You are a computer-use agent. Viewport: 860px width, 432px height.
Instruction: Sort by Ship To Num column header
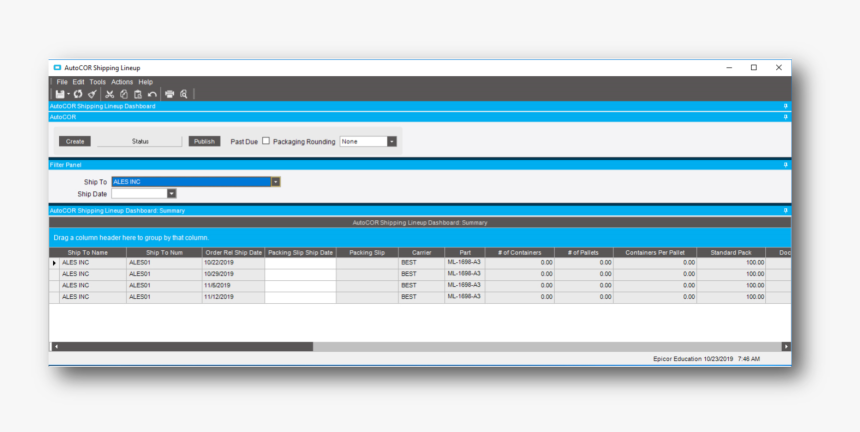(x=165, y=253)
